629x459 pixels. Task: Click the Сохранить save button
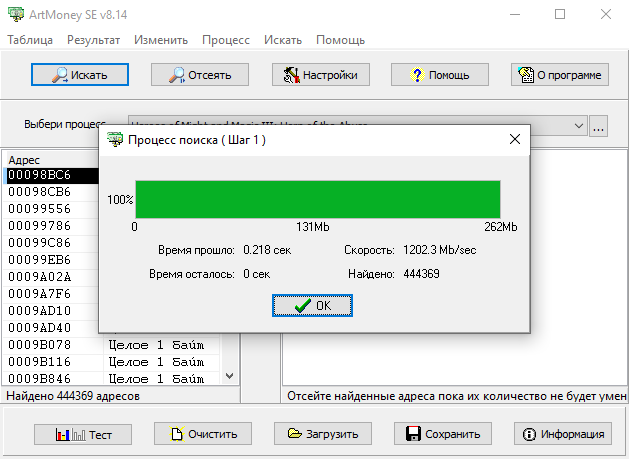[443, 434]
